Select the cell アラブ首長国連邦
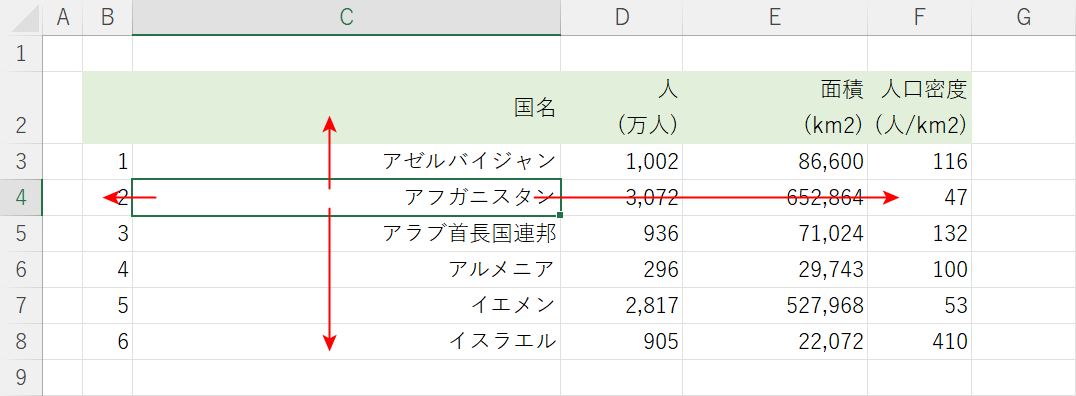This screenshot has height=396, width=1076. click(x=347, y=234)
